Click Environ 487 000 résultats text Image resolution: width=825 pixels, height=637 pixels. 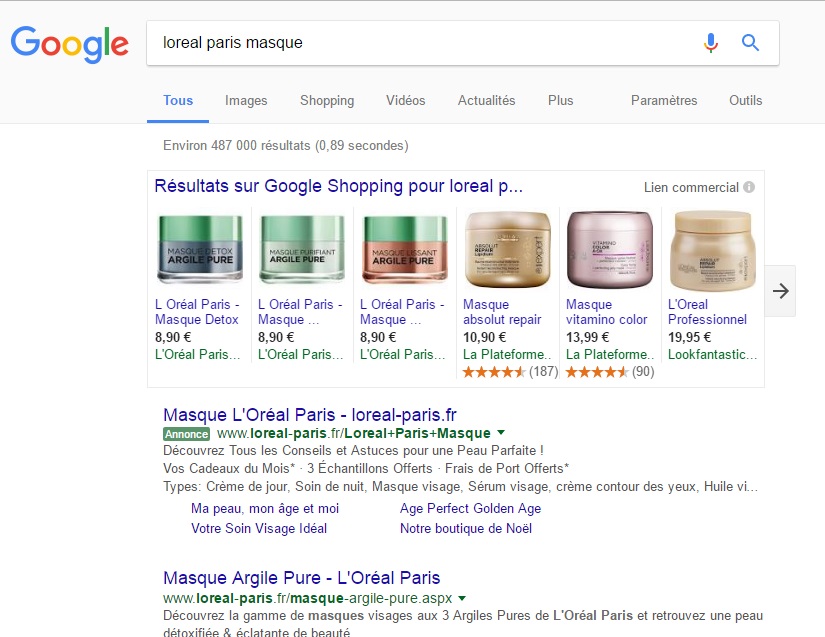click(286, 146)
